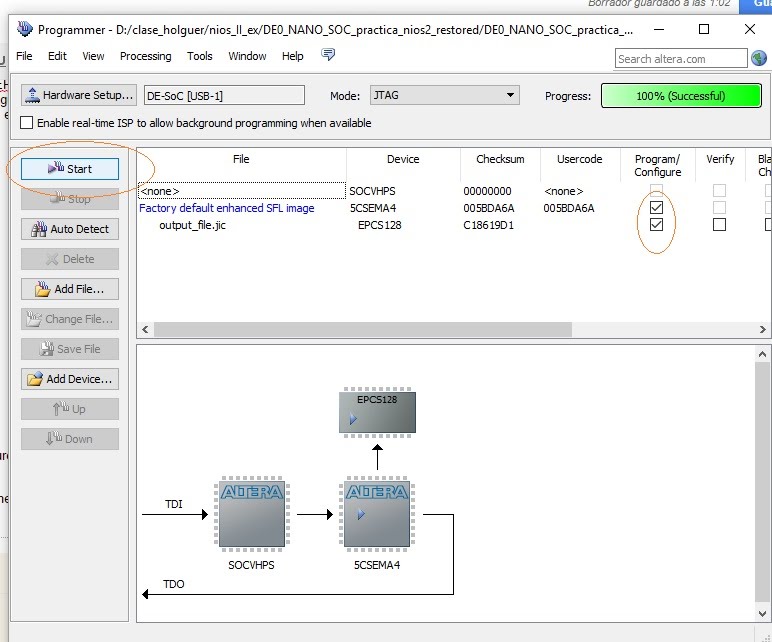772x642 pixels.
Task: Open the View menu
Action: click(x=93, y=56)
